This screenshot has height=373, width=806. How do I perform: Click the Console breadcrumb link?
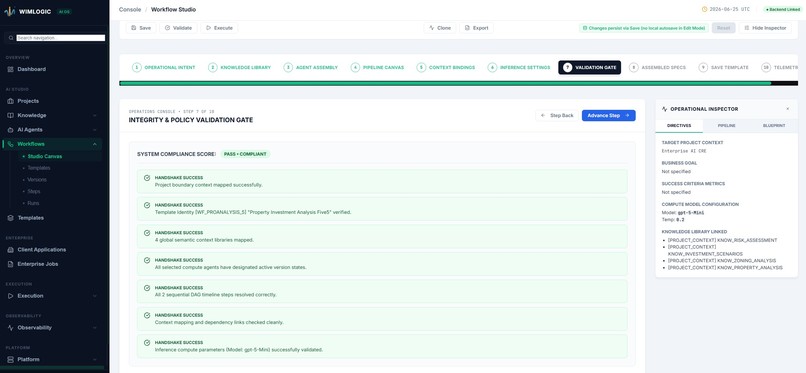[130, 9]
